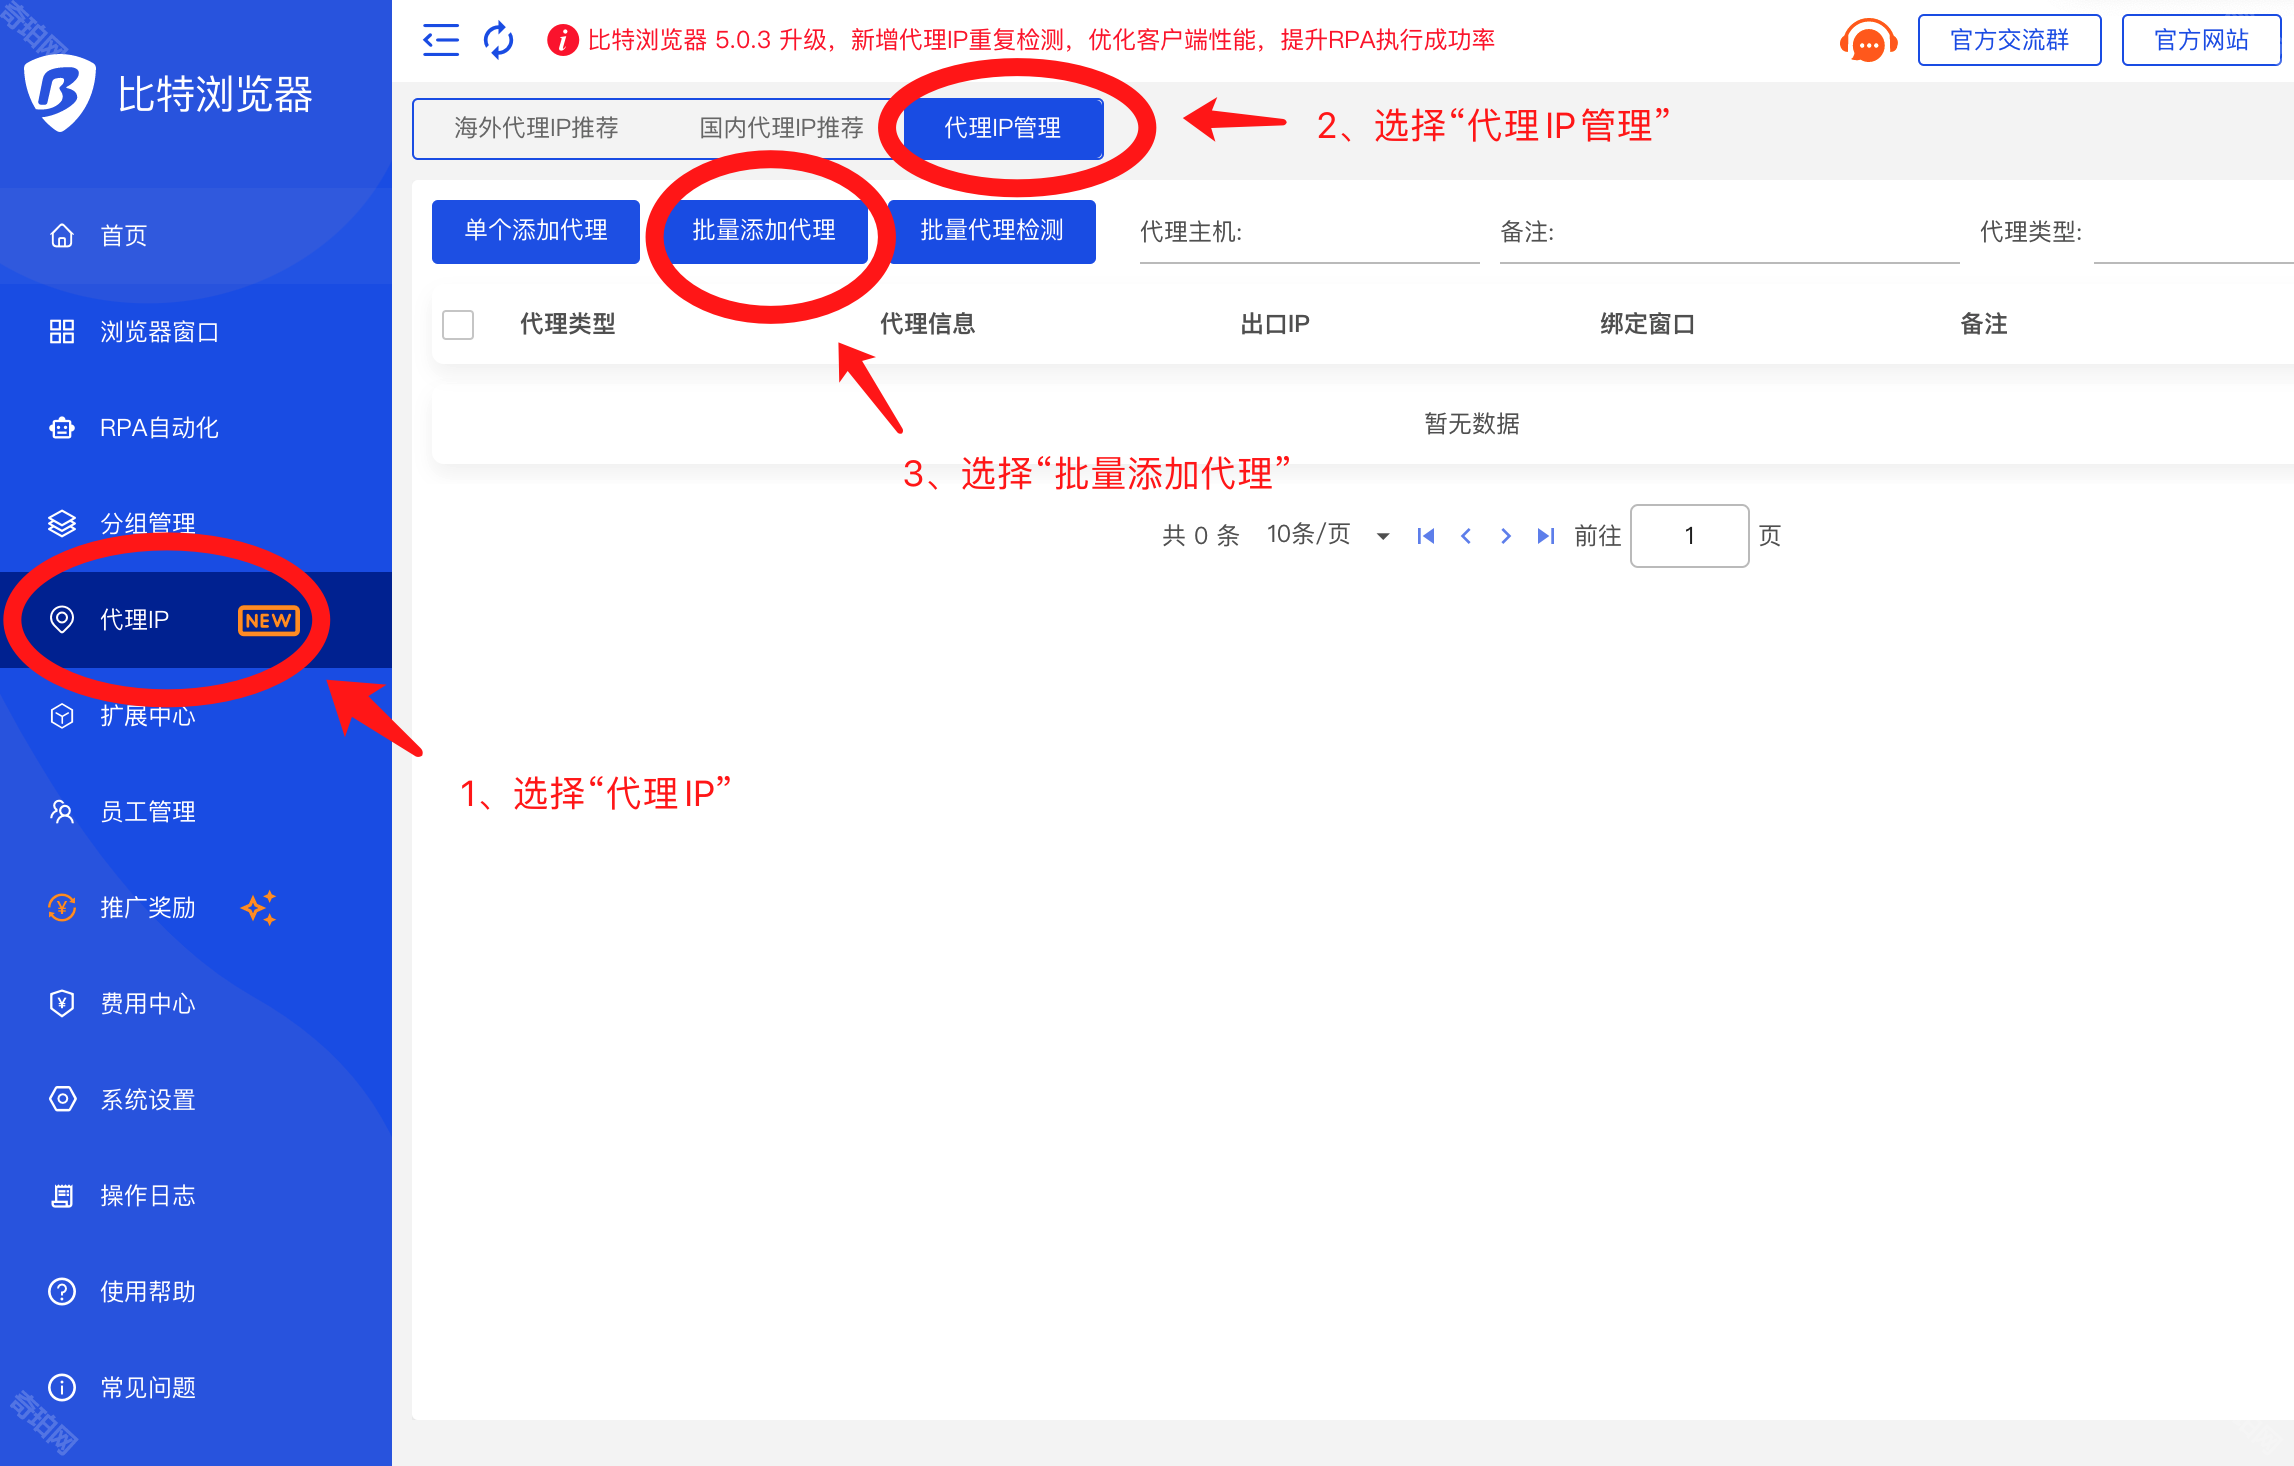Click the location pin icon beside 代理IP

[x=62, y=620]
